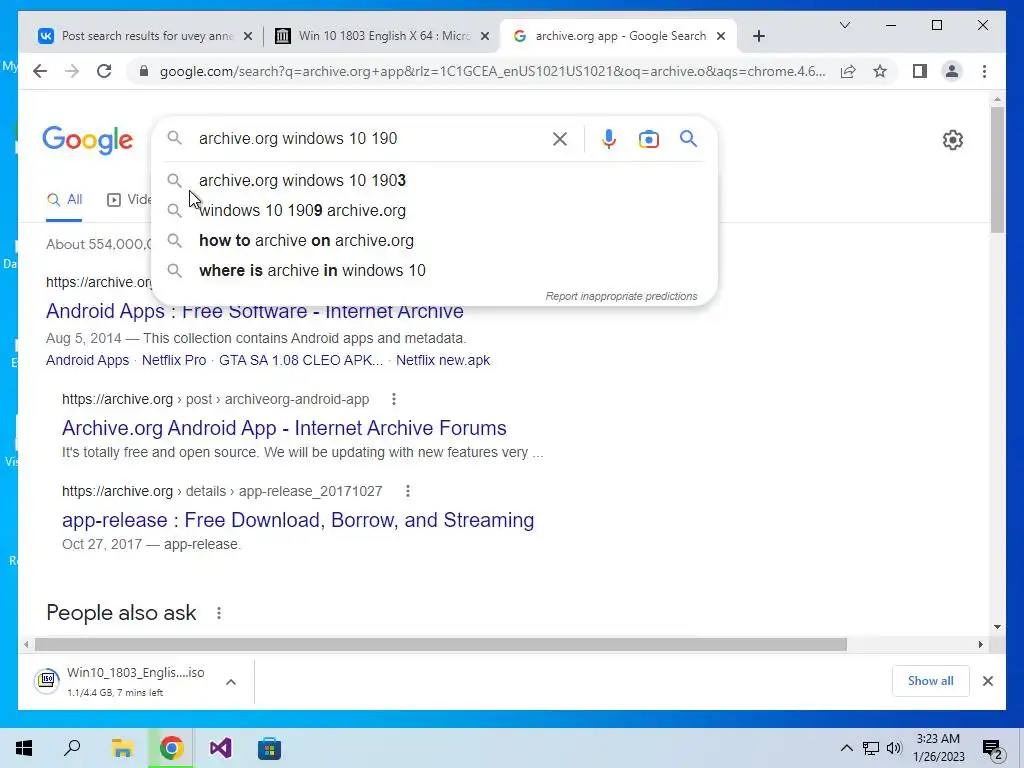Open People also ask options menu

point(219,613)
